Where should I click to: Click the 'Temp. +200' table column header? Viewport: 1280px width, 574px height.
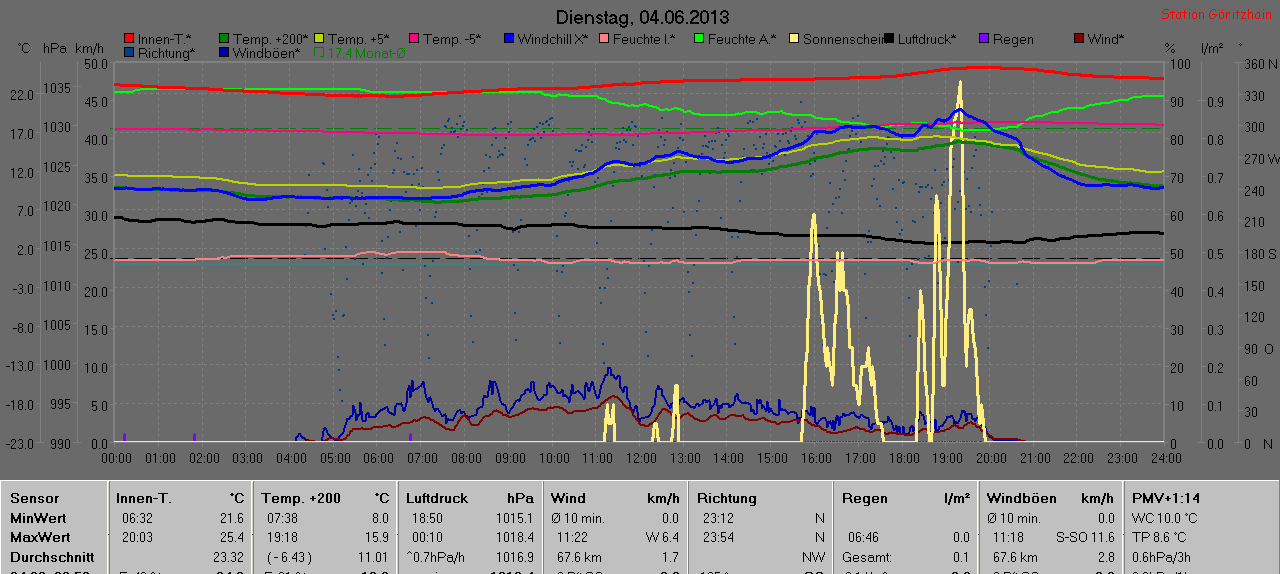pyautogui.click(x=301, y=498)
